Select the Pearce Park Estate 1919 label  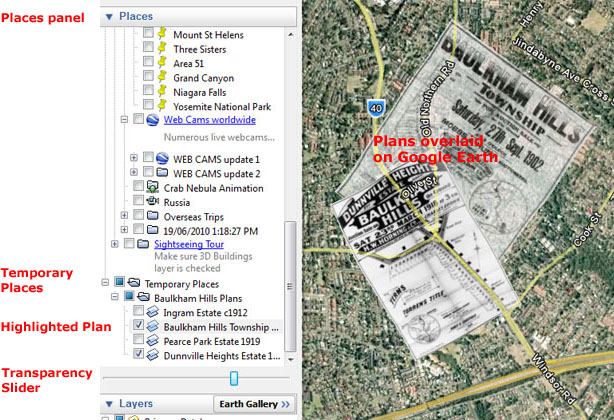tap(212, 341)
